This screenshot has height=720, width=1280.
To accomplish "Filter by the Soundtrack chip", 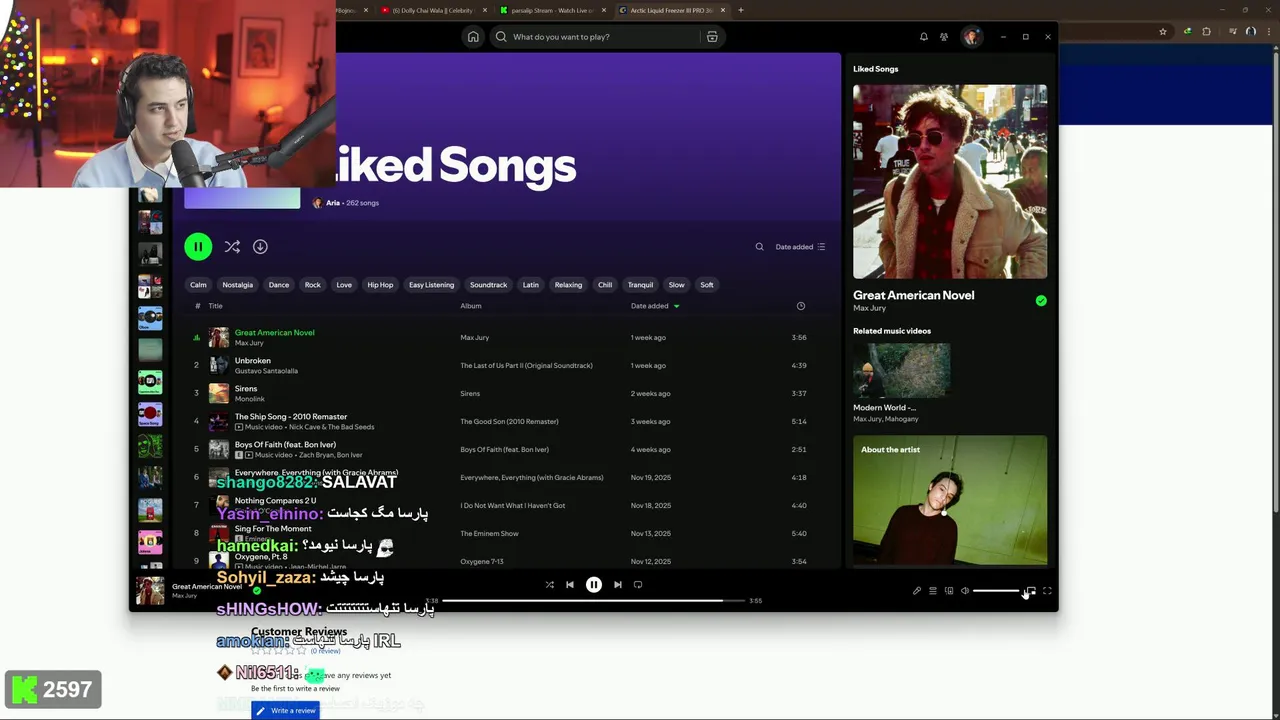I will (488, 285).
